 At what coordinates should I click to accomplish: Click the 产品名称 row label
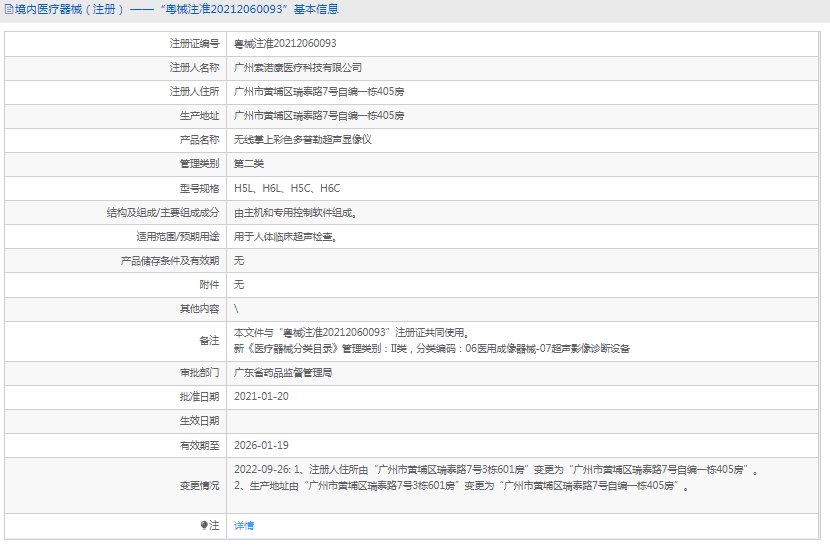(199, 140)
